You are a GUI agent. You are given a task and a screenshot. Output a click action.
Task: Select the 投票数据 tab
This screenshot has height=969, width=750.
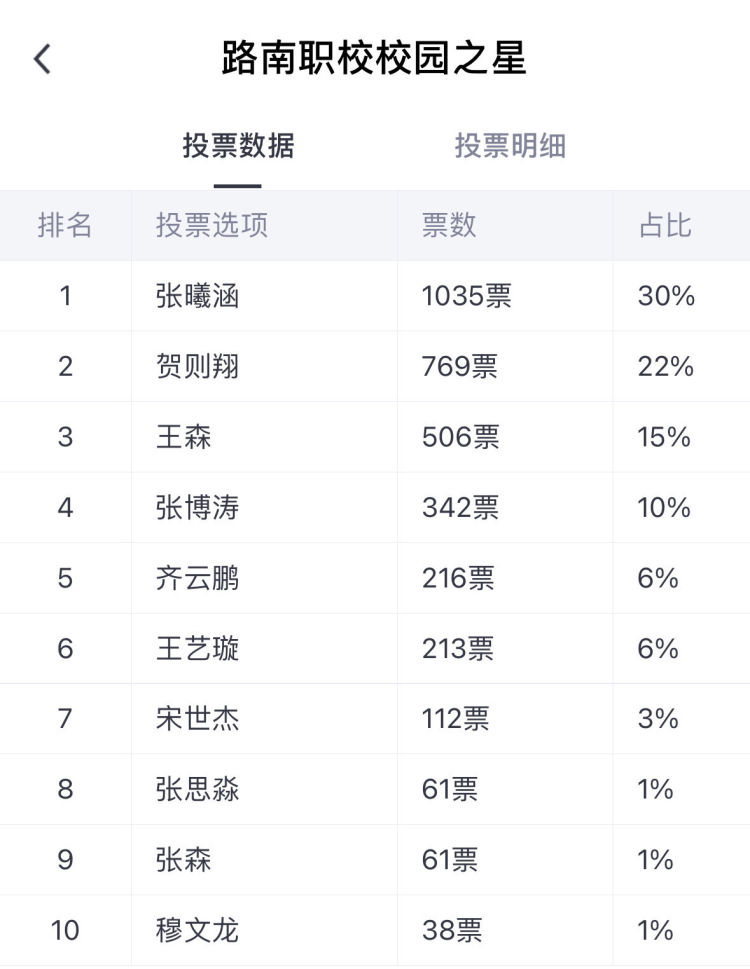click(x=238, y=146)
